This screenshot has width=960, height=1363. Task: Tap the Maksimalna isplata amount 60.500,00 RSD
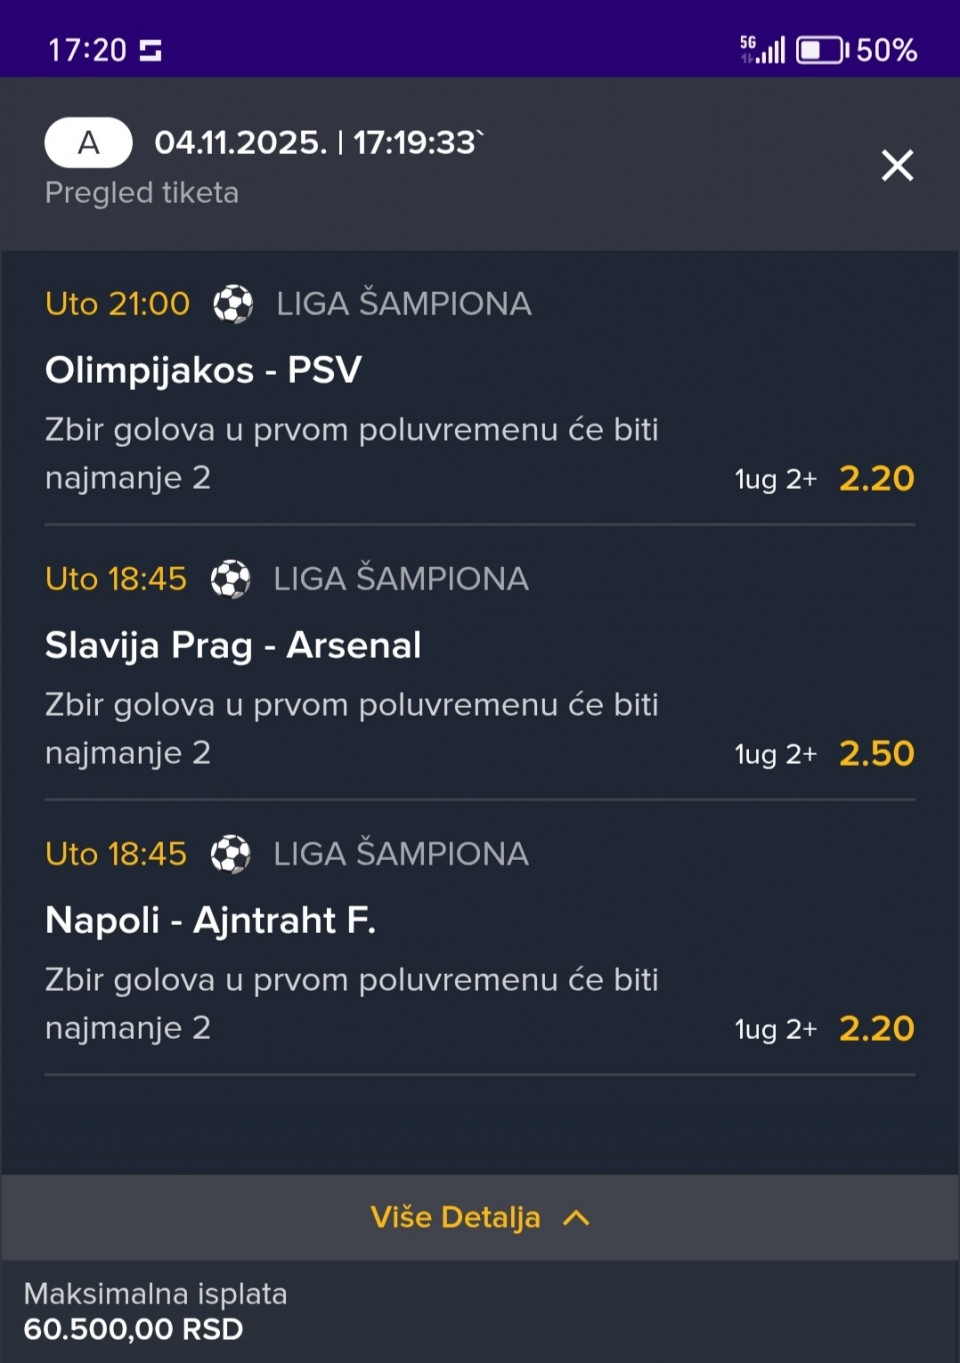pyautogui.click(x=133, y=1329)
